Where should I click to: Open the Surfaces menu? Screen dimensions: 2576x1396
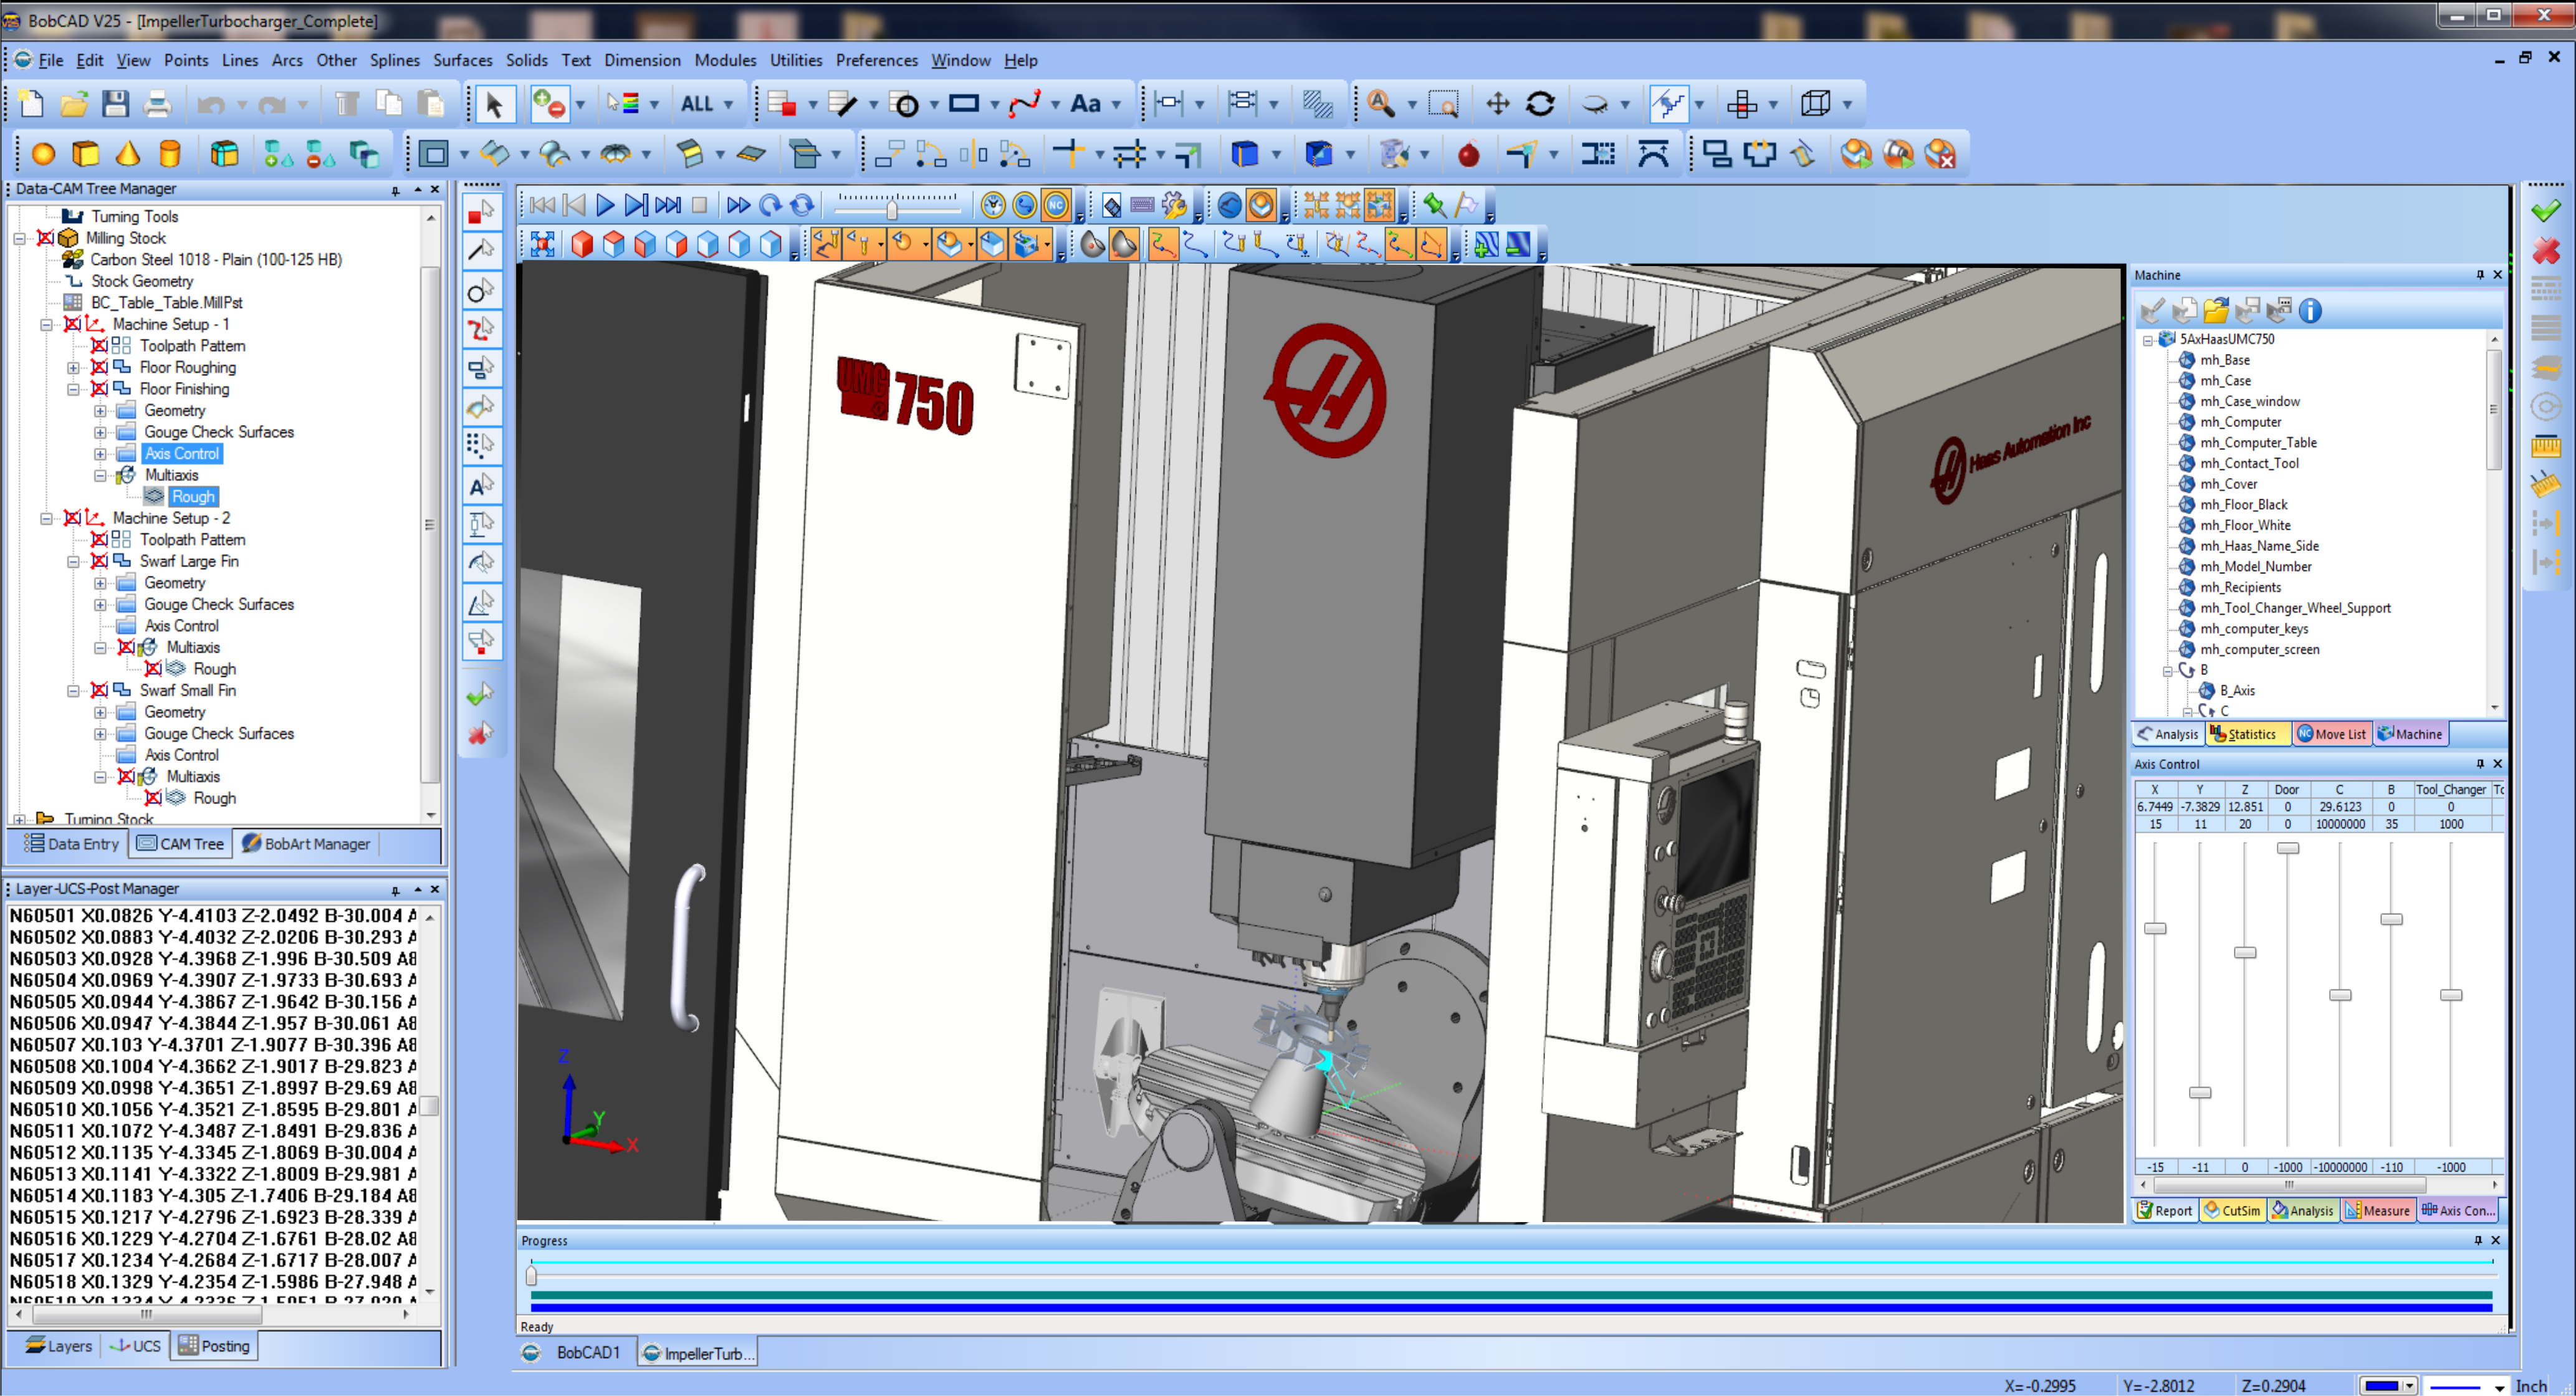tap(462, 60)
